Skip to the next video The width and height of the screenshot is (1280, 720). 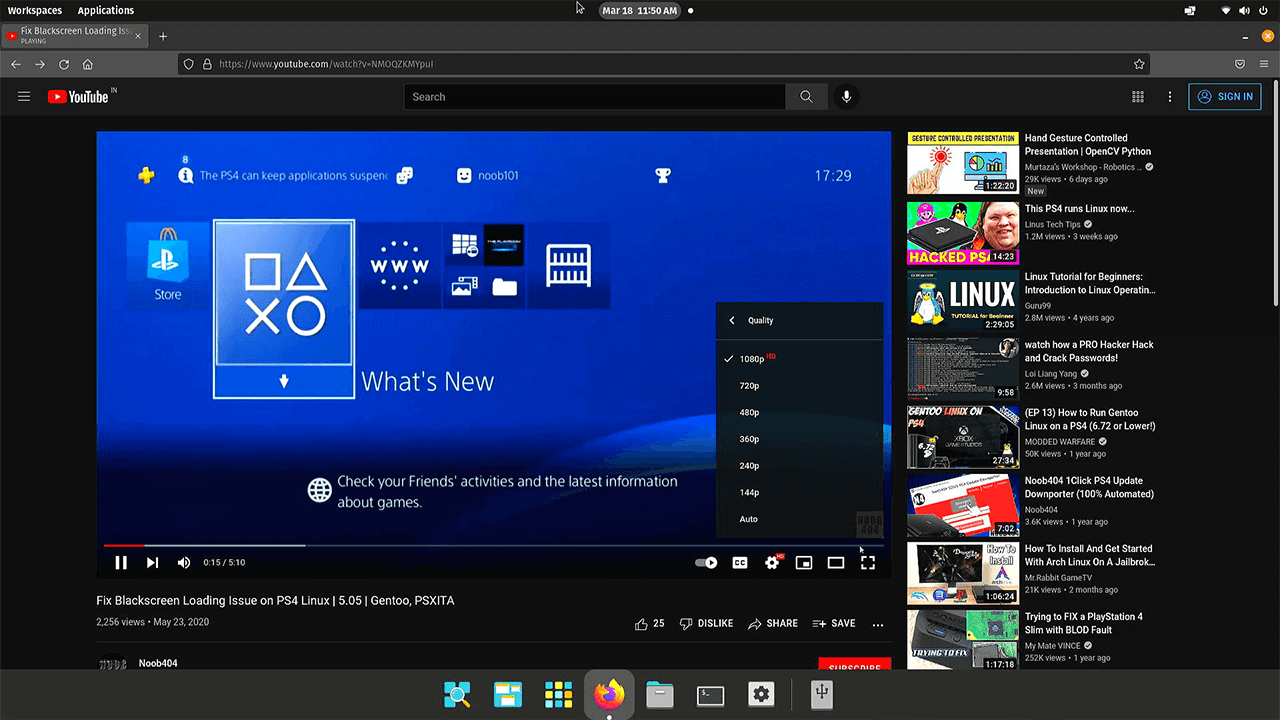[x=152, y=563]
